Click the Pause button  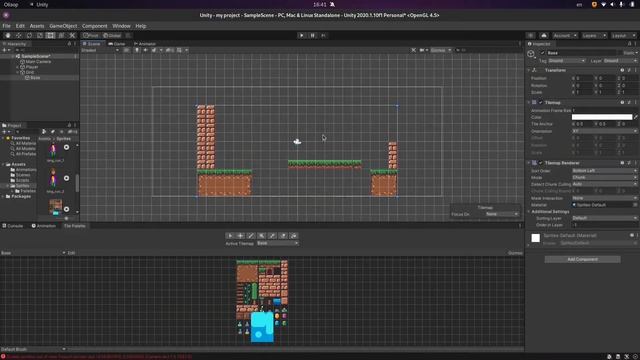click(x=312, y=36)
